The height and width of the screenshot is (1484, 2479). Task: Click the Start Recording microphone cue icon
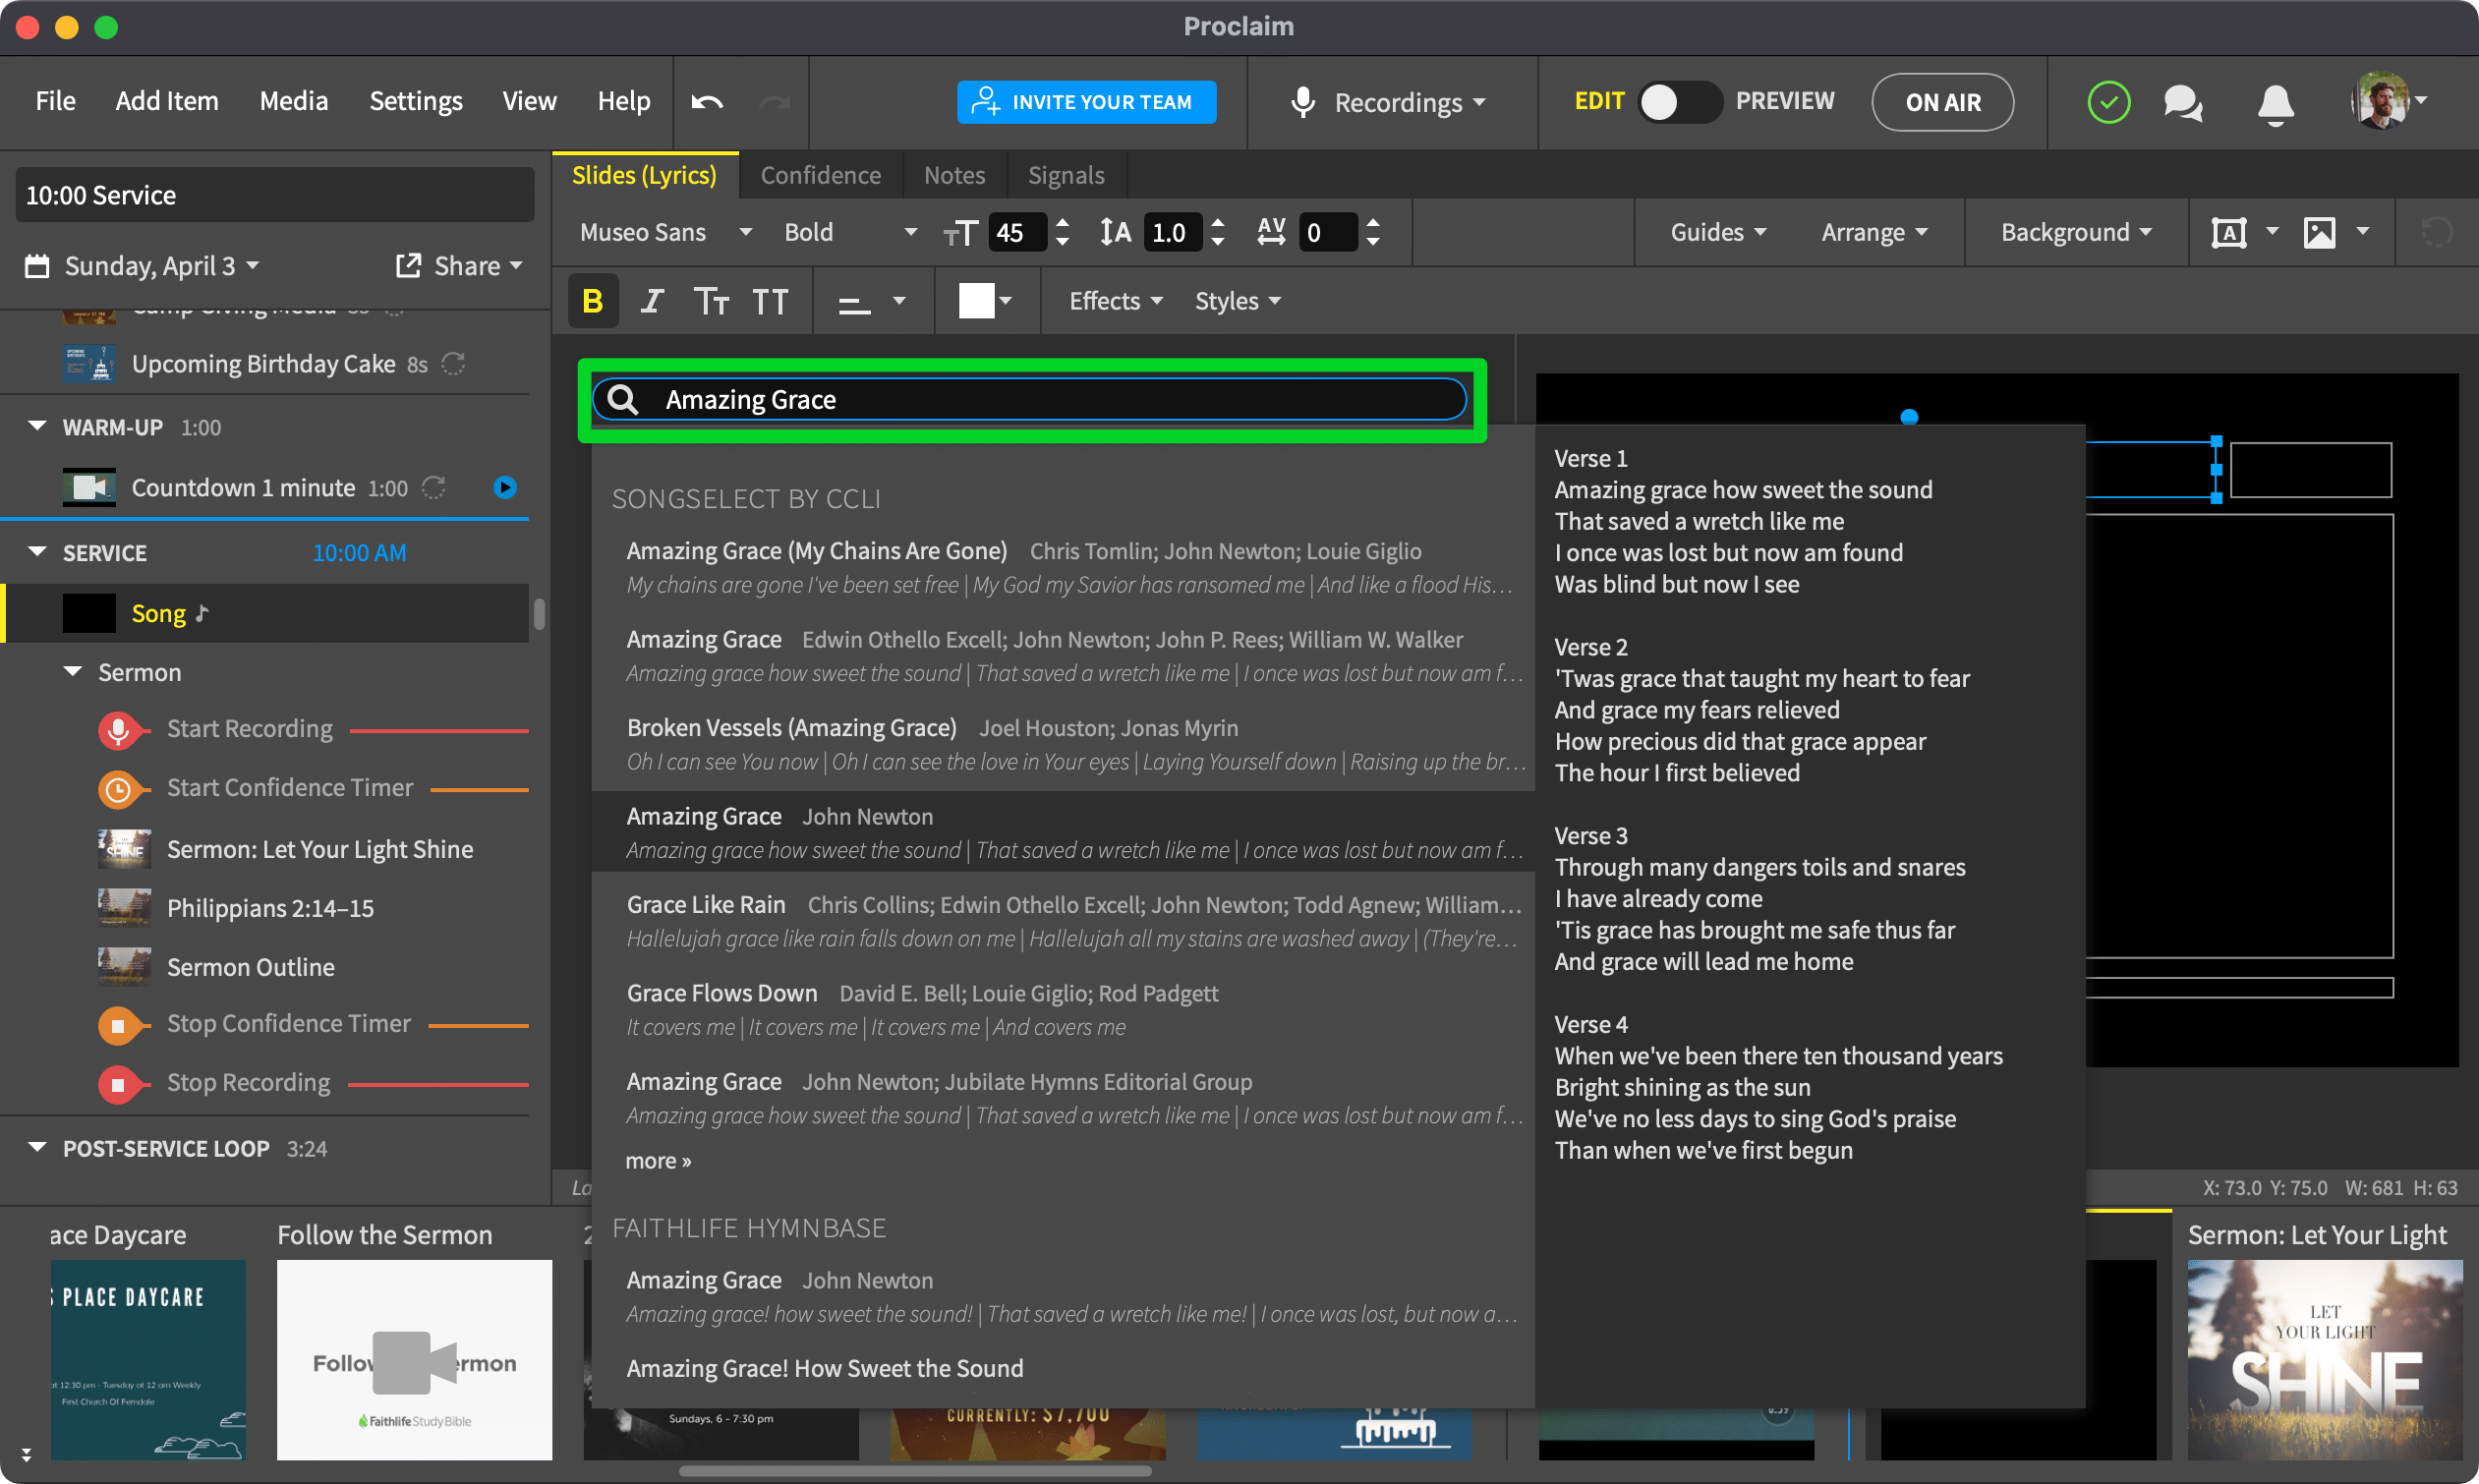pyautogui.click(x=118, y=730)
